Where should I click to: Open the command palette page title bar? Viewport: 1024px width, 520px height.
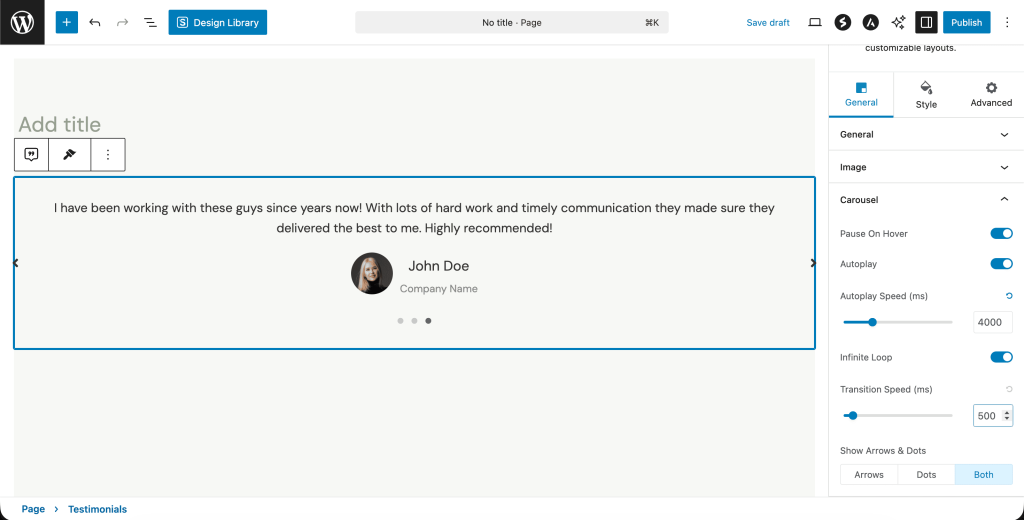pyautogui.click(x=511, y=22)
